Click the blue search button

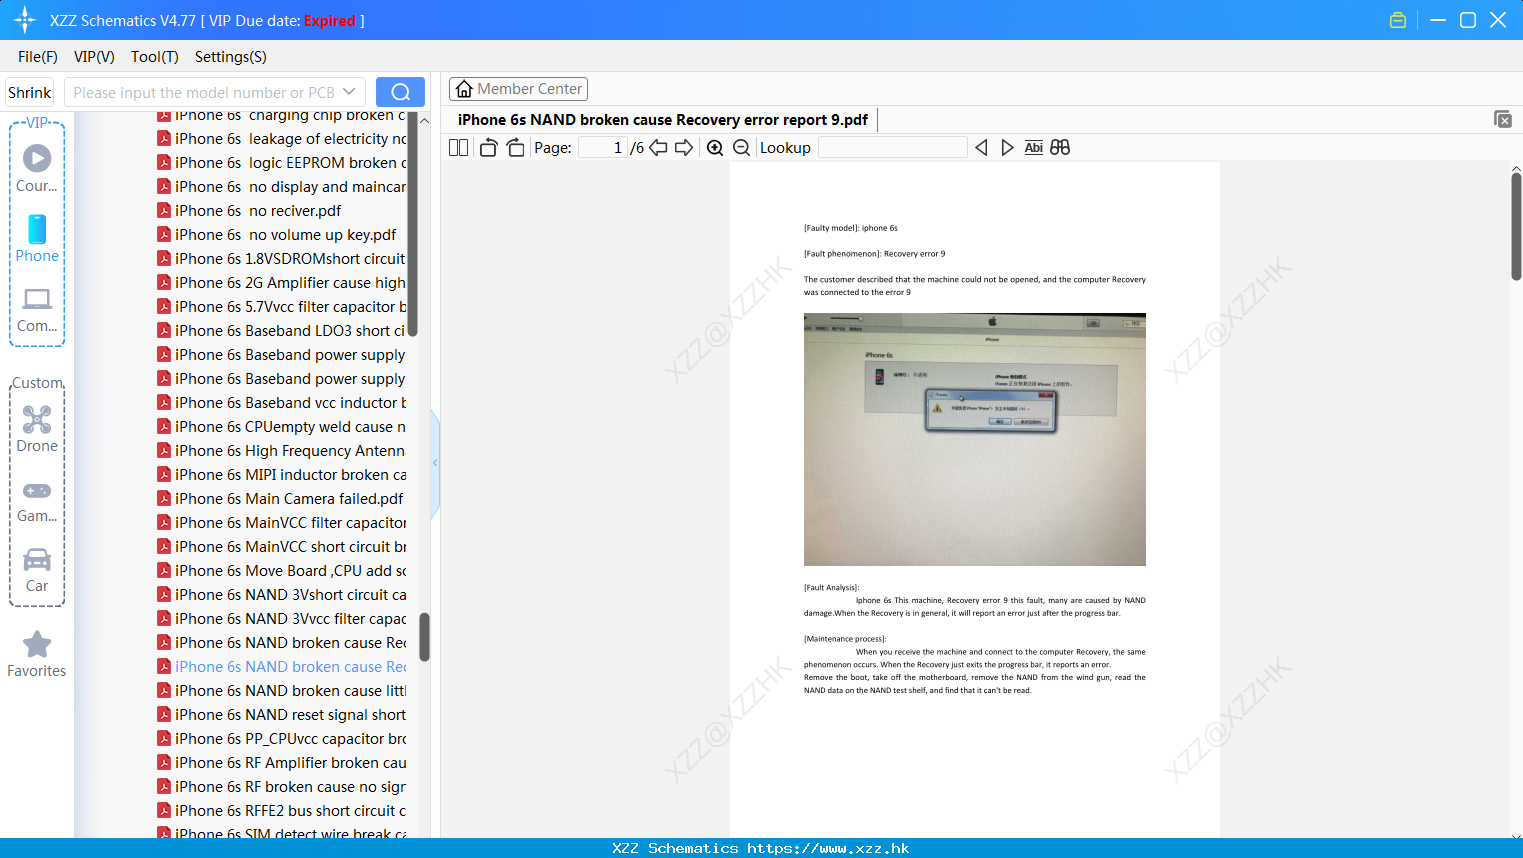400,92
